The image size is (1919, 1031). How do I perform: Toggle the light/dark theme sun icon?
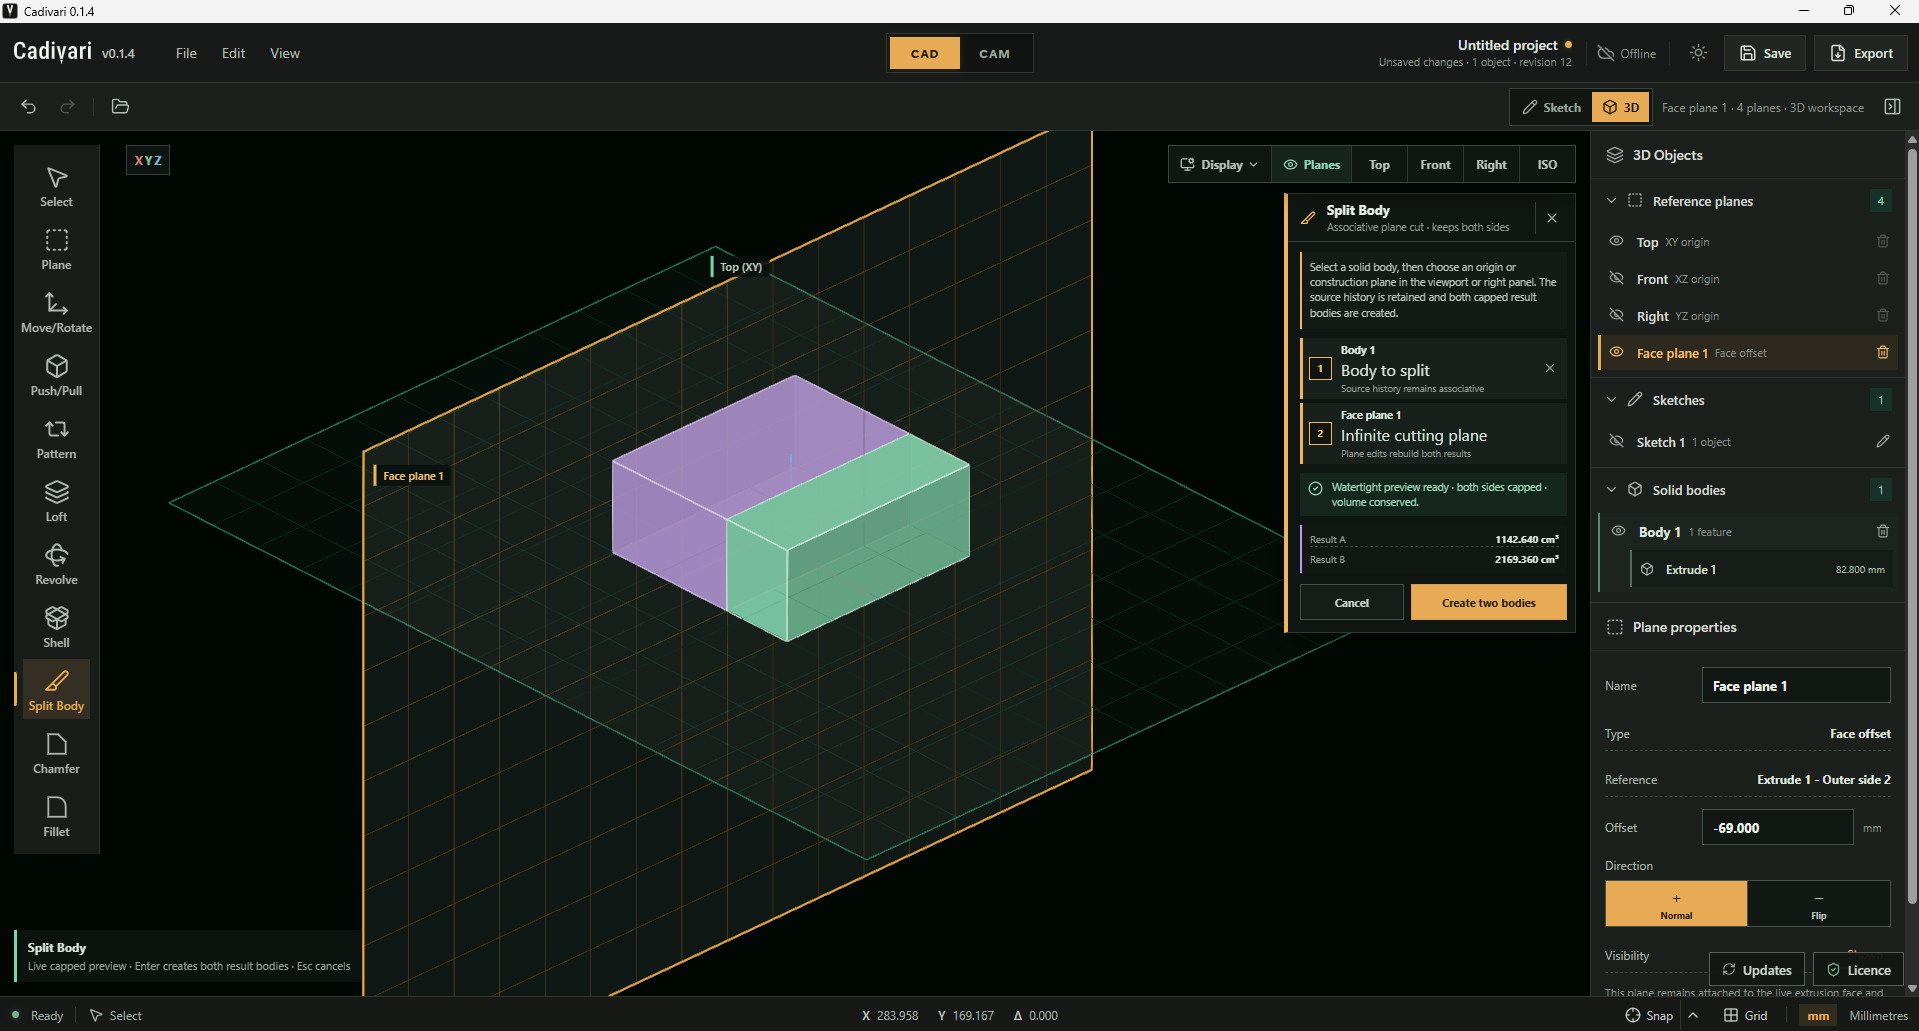1698,53
